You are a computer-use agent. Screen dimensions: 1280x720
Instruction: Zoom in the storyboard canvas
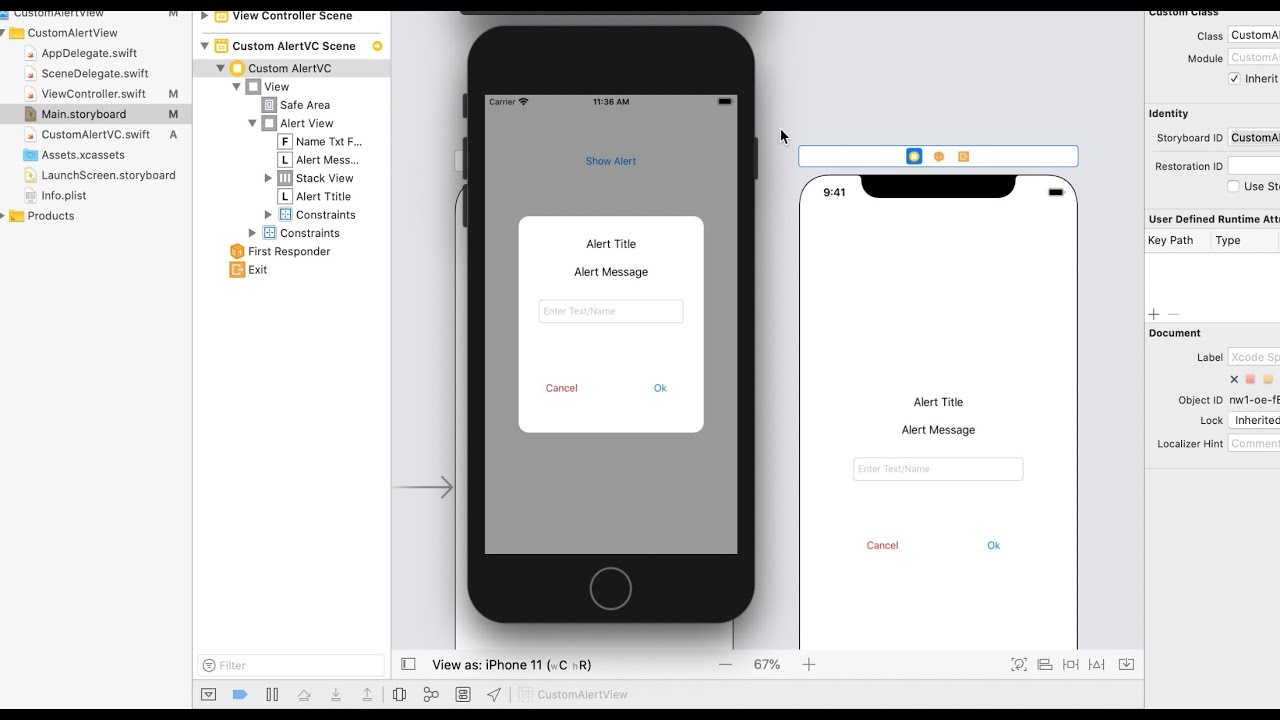click(x=809, y=664)
